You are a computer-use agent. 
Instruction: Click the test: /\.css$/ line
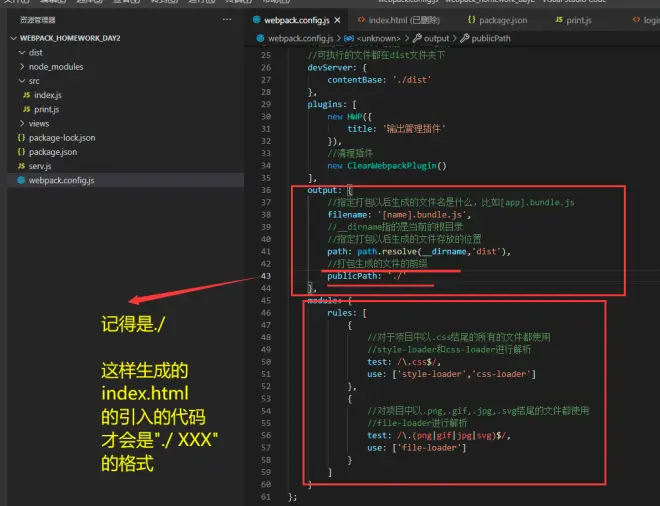click(x=404, y=362)
